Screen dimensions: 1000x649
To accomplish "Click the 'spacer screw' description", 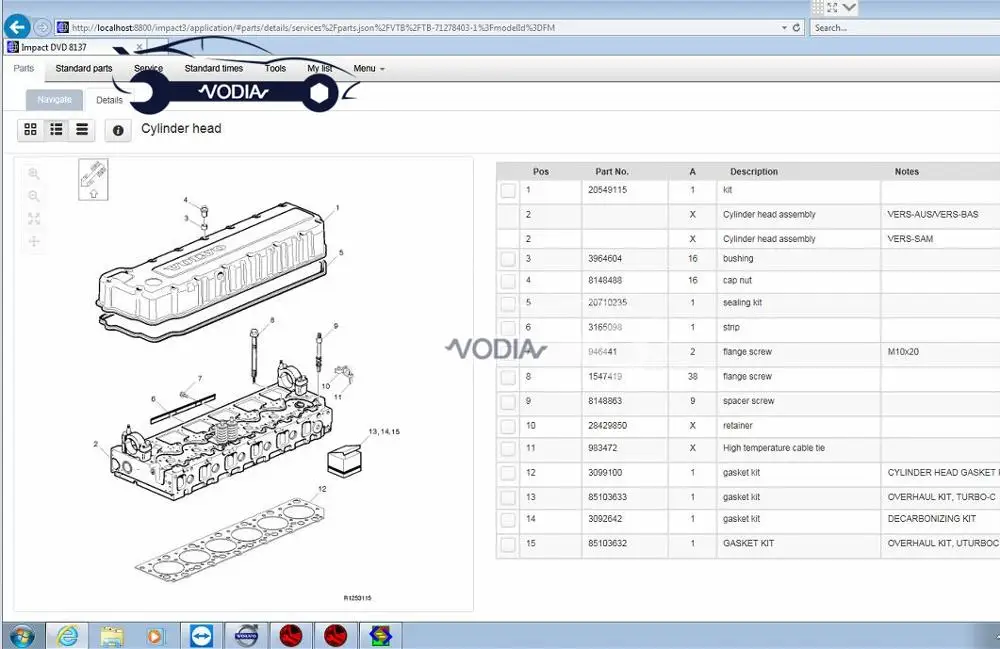I will (x=749, y=401).
